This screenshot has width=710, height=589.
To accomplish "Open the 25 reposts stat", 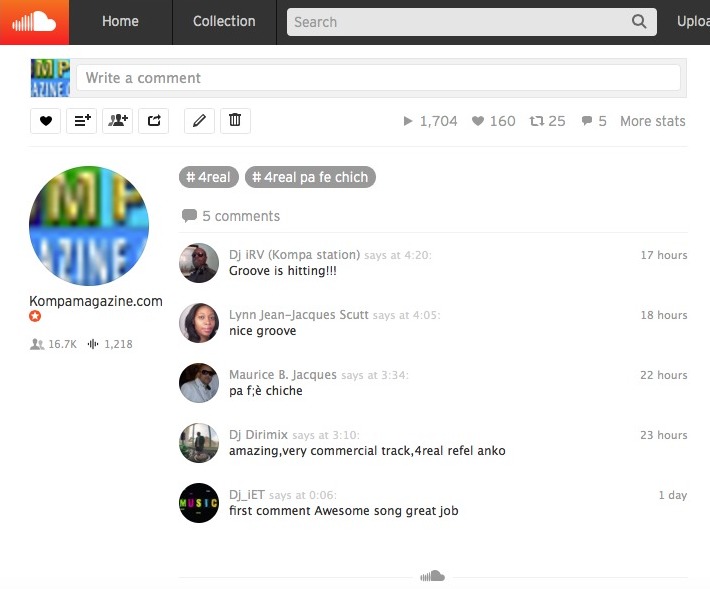I will pyautogui.click(x=547, y=121).
